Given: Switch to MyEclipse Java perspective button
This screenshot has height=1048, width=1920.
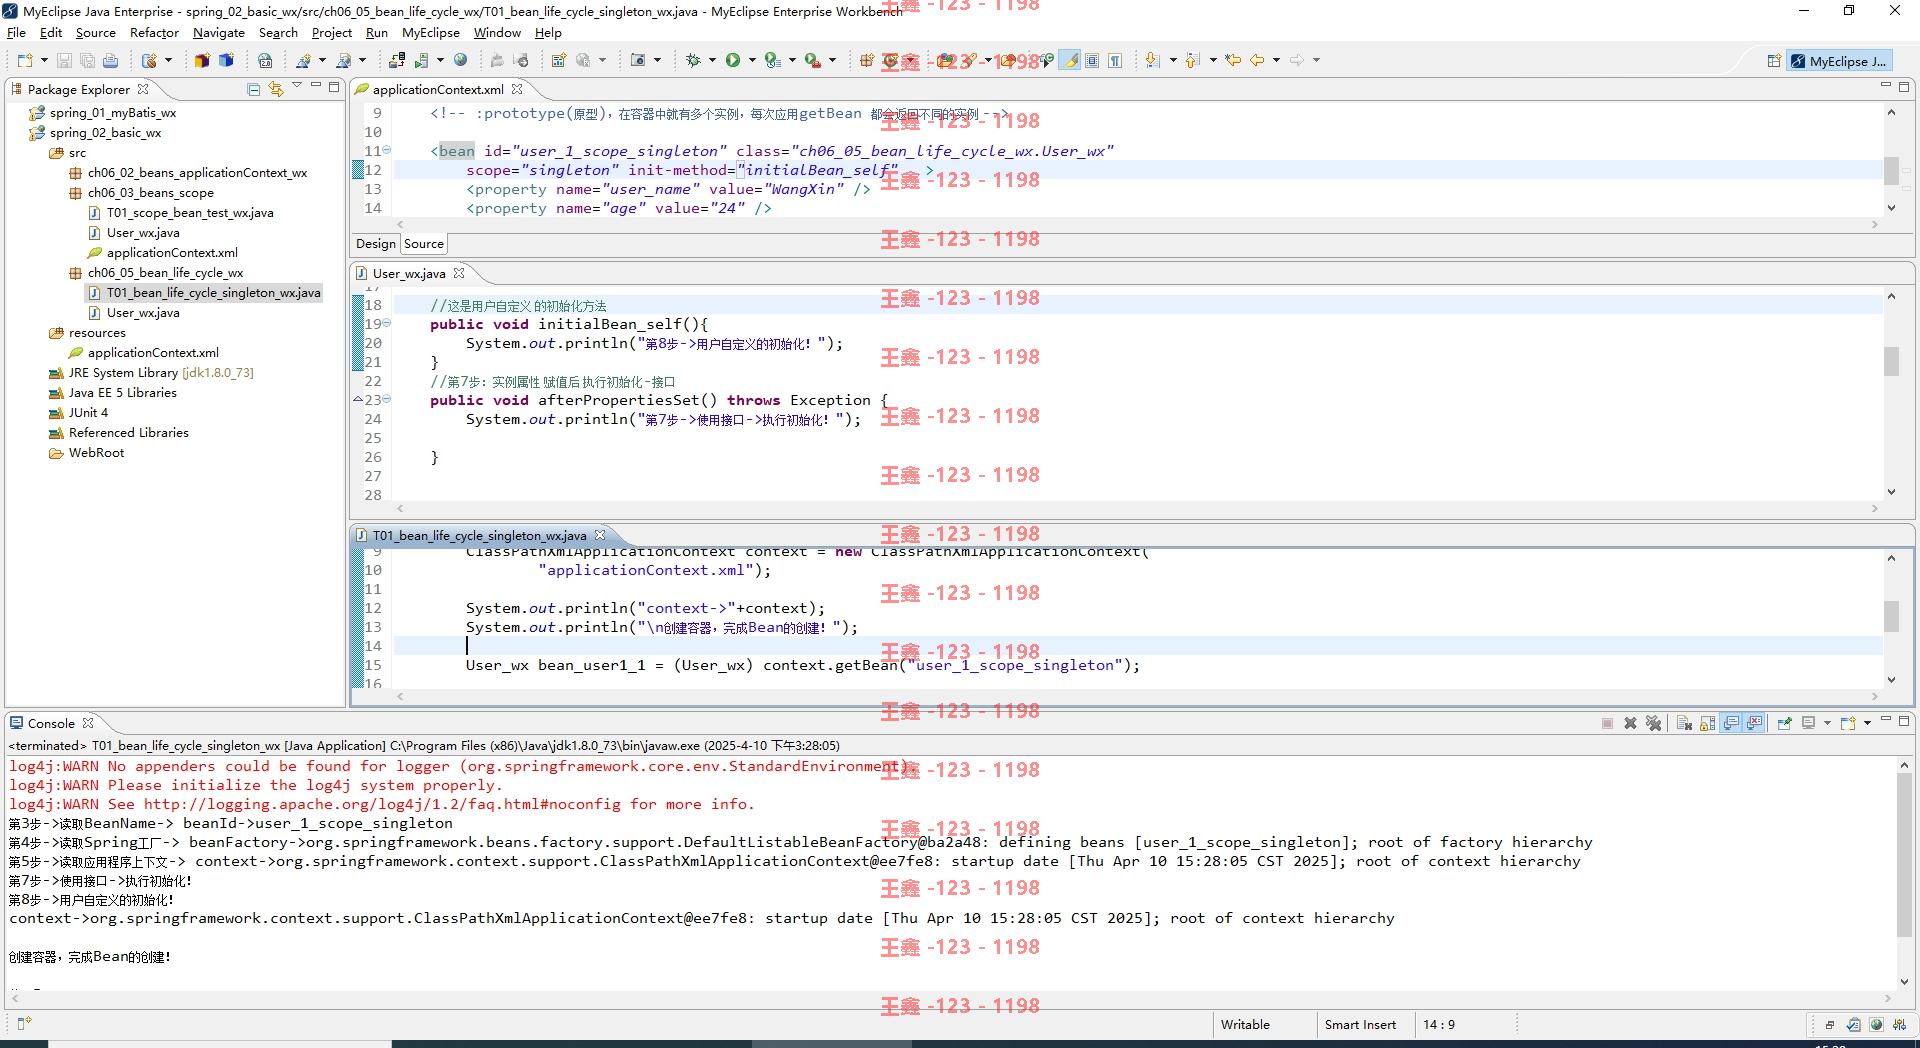Looking at the screenshot, I should 1840,61.
